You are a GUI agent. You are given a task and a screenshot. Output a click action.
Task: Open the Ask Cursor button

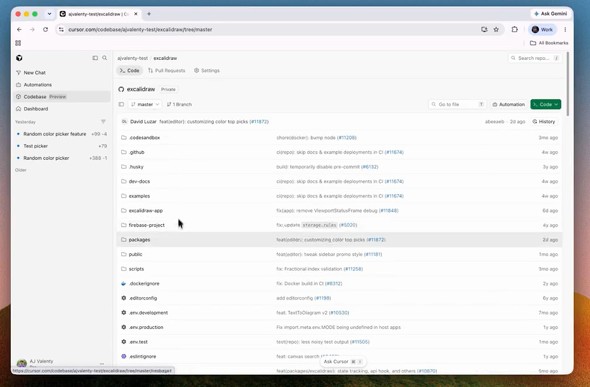point(342,362)
